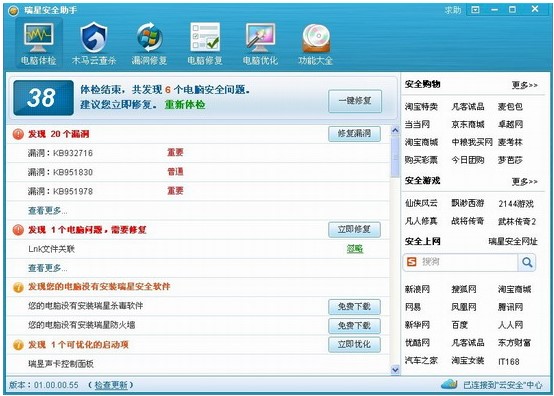
Task: Click the 忽略 ignore link for Lnk文件关联
Action: tap(355, 249)
